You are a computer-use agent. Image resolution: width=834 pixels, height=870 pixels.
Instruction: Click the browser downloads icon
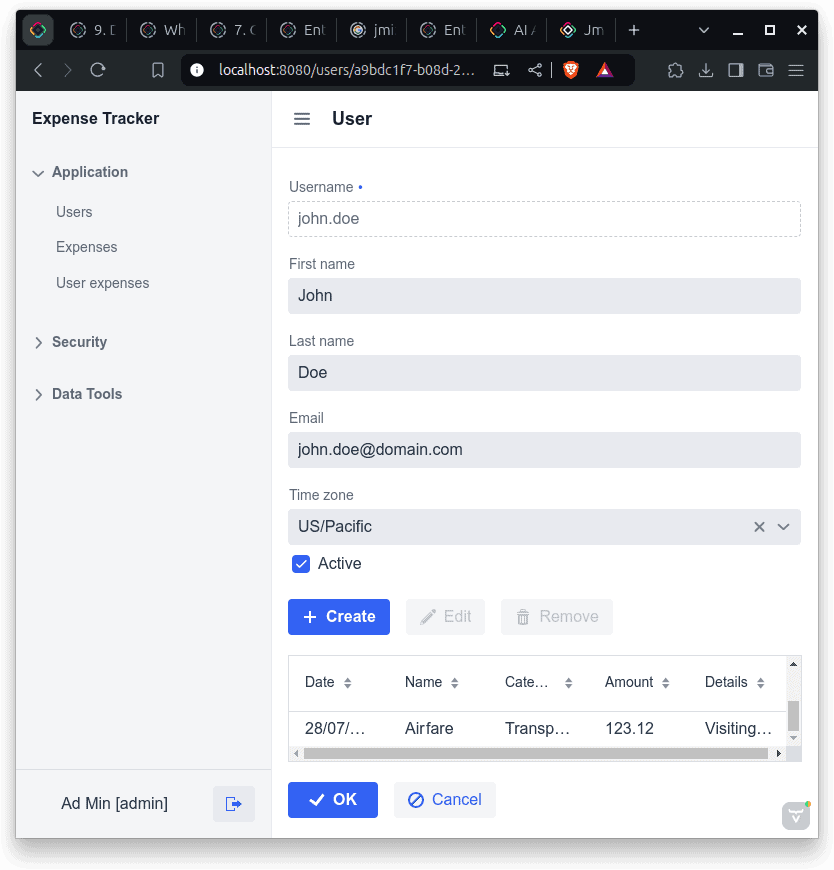pyautogui.click(x=706, y=70)
